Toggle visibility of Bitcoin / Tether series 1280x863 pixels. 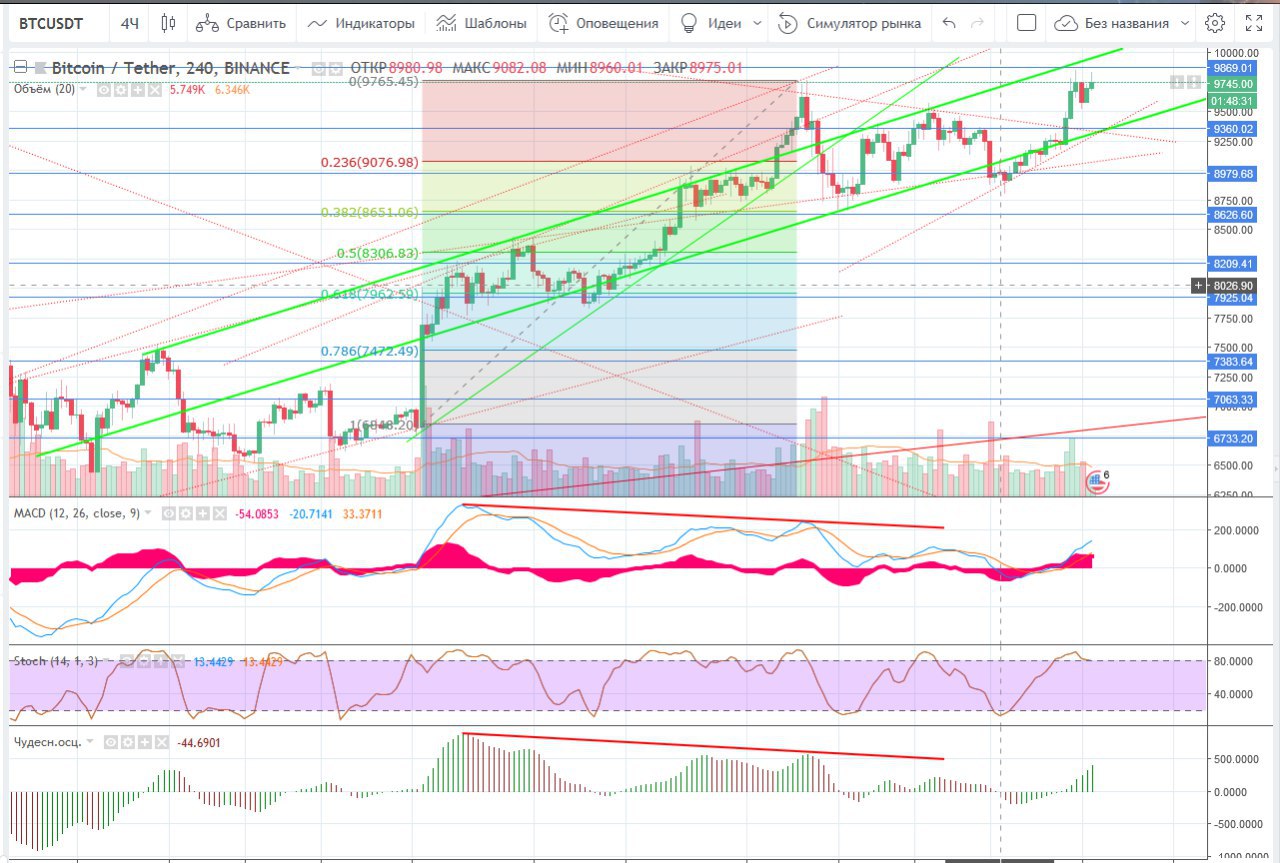[x=318, y=69]
